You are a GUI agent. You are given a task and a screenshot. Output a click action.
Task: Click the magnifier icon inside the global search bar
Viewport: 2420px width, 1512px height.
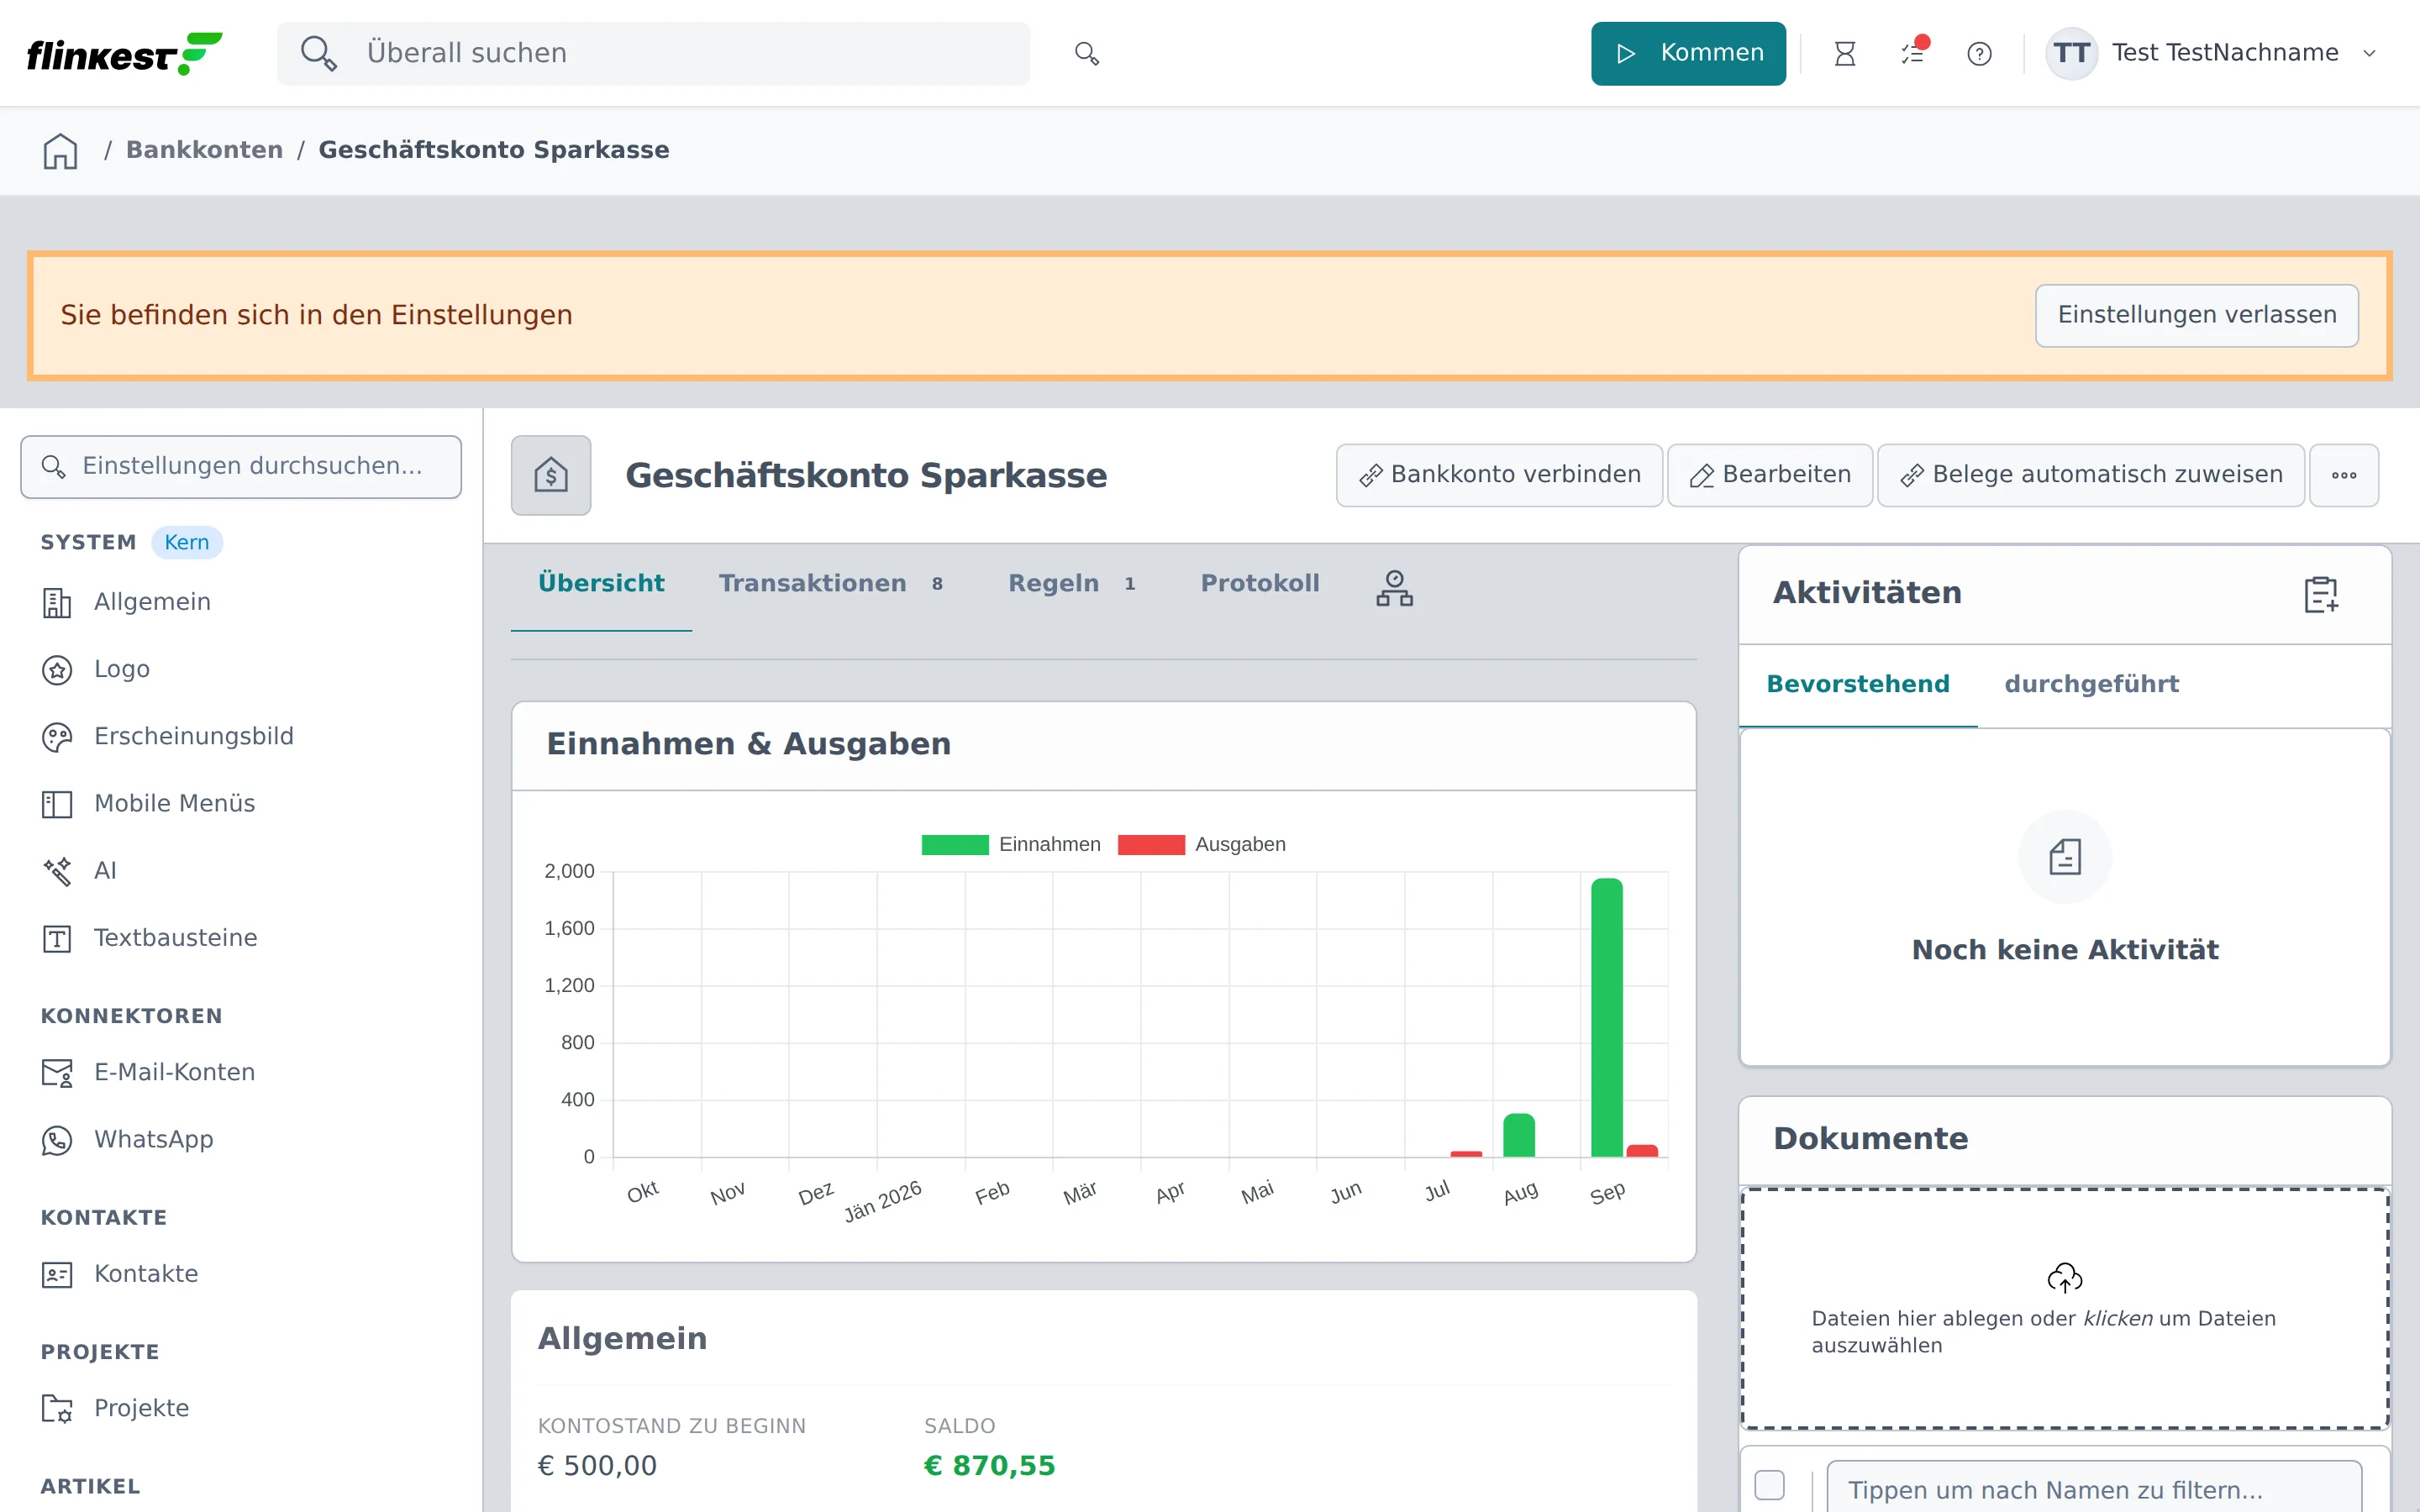click(x=318, y=53)
